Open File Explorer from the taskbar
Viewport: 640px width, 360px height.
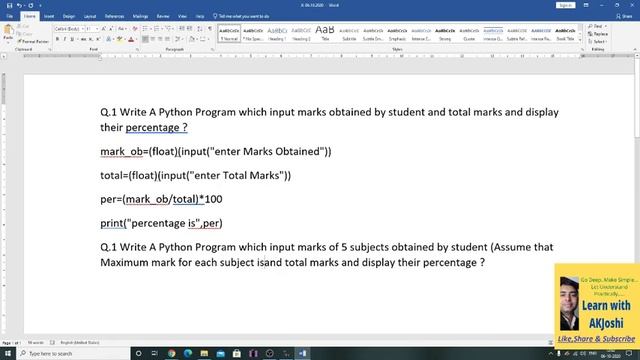[204, 353]
